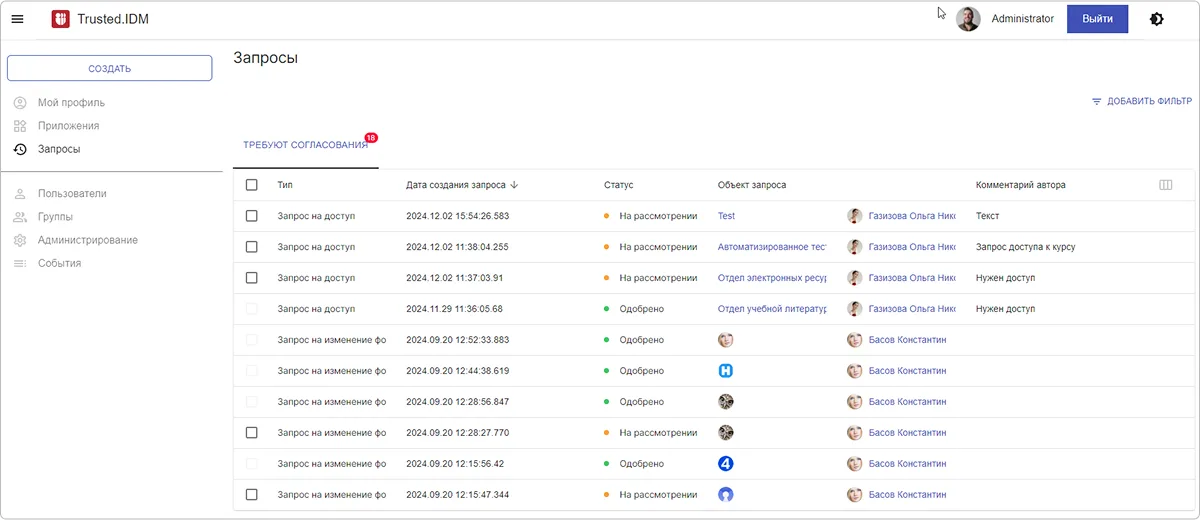Viewport: 1200px width, 520px height.
Task: Click the Trusted.IDM logo icon
Action: (60, 19)
